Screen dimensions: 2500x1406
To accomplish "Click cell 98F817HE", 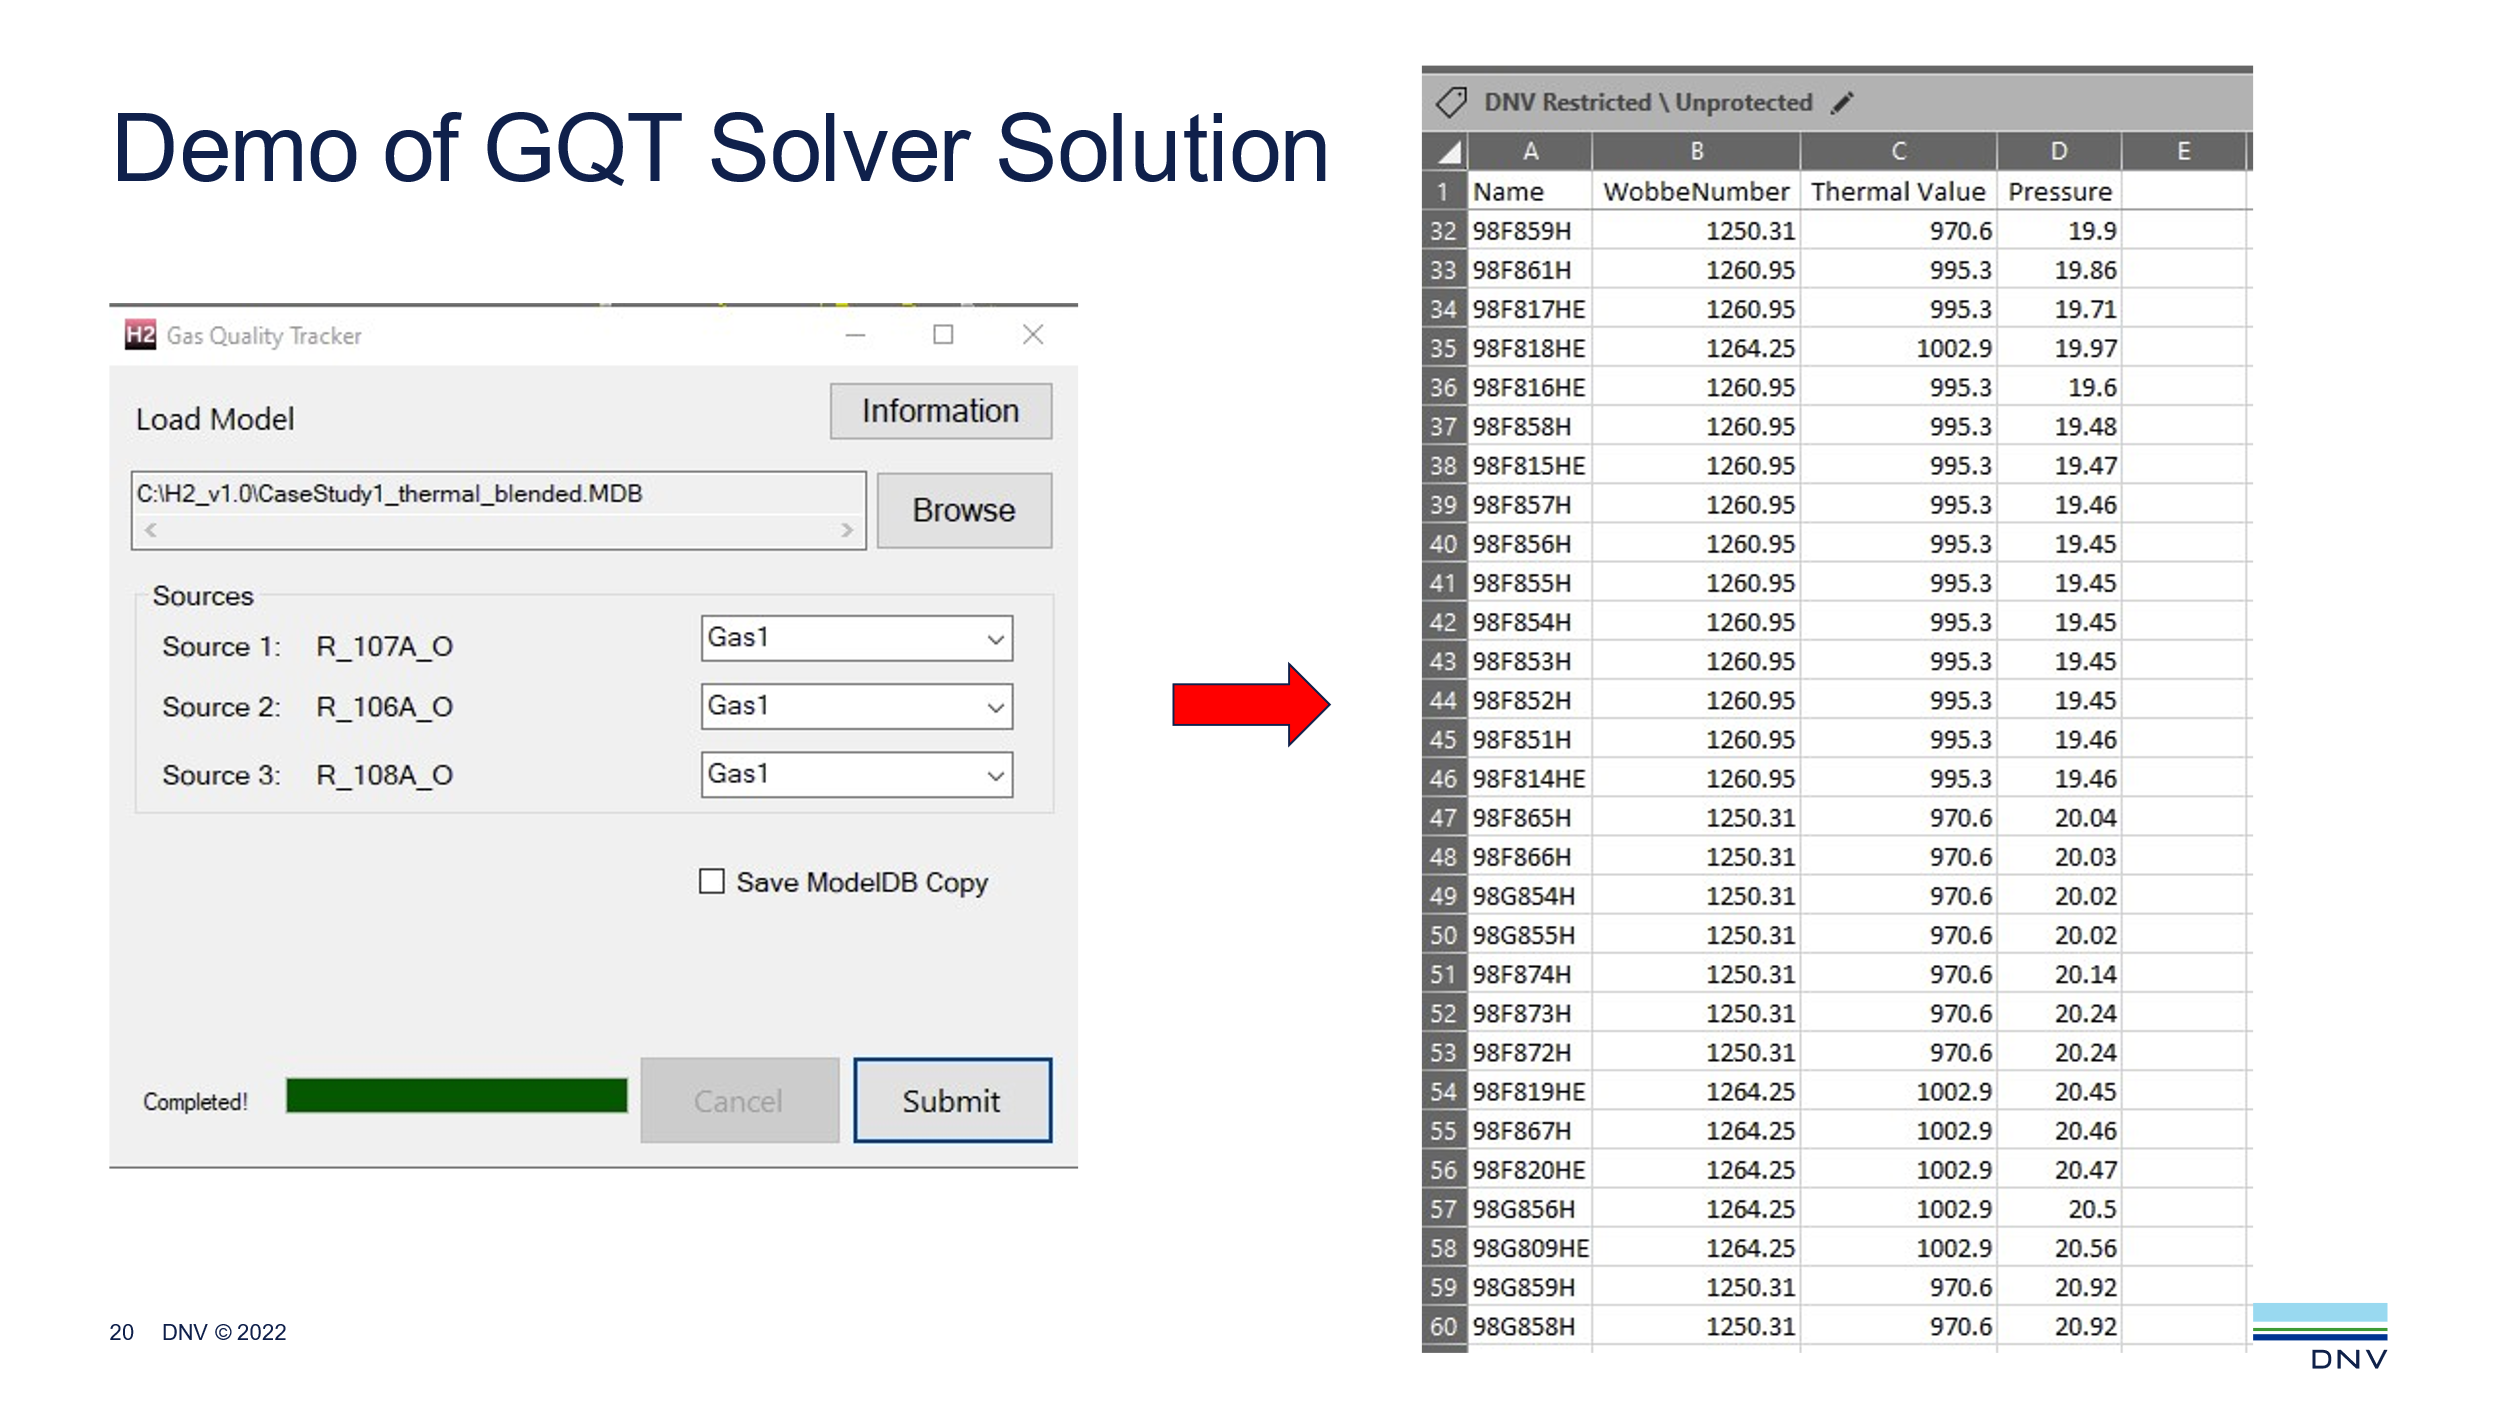I will [1528, 309].
